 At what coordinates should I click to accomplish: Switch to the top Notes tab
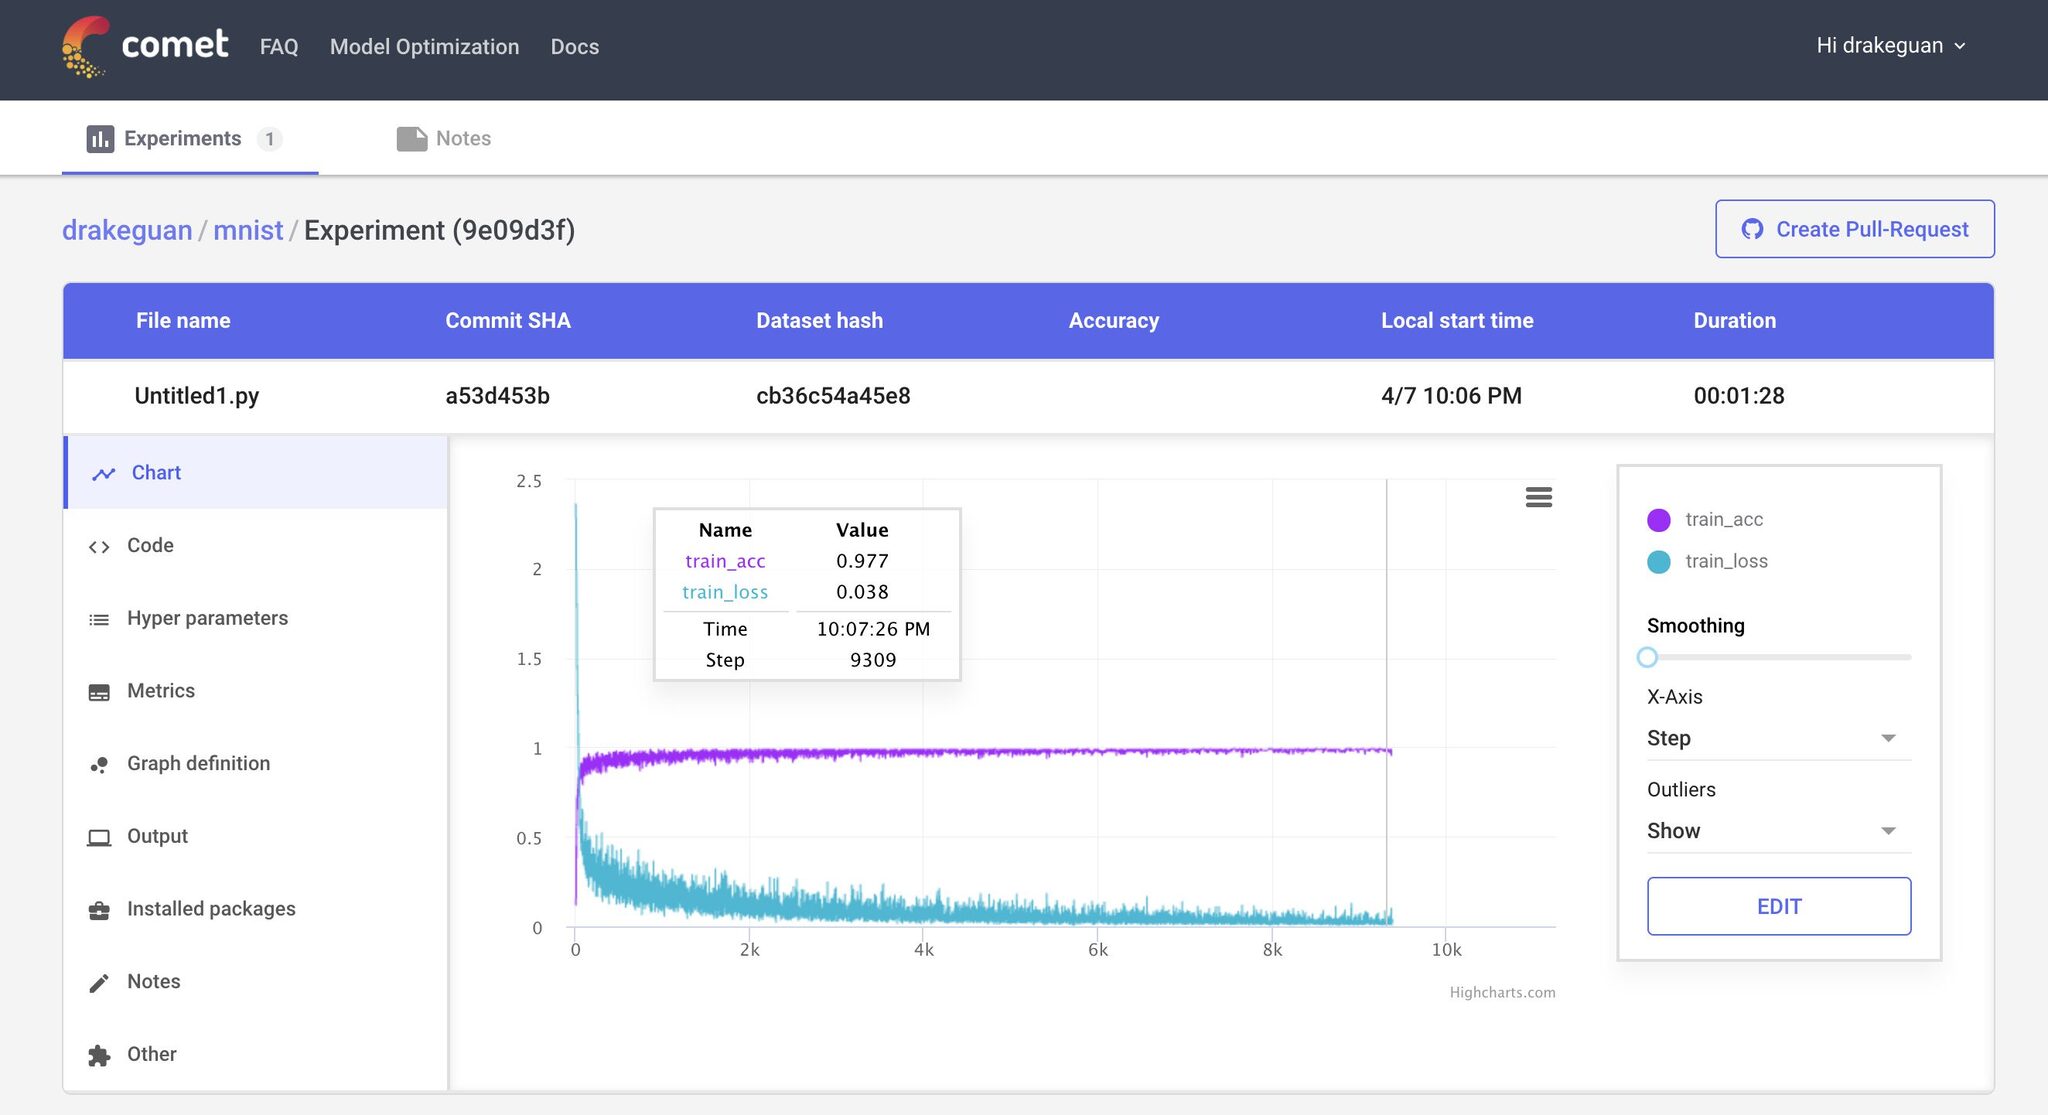coord(444,138)
